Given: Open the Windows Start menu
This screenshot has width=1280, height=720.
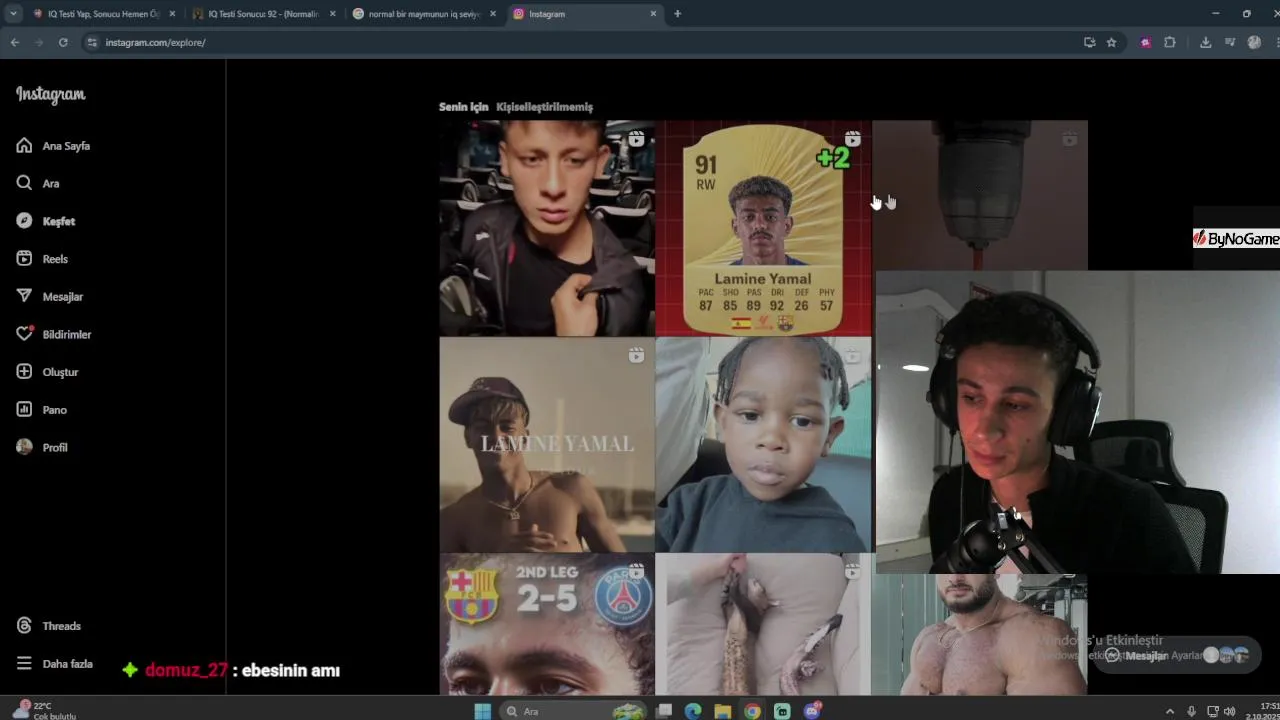Looking at the screenshot, I should (x=482, y=711).
